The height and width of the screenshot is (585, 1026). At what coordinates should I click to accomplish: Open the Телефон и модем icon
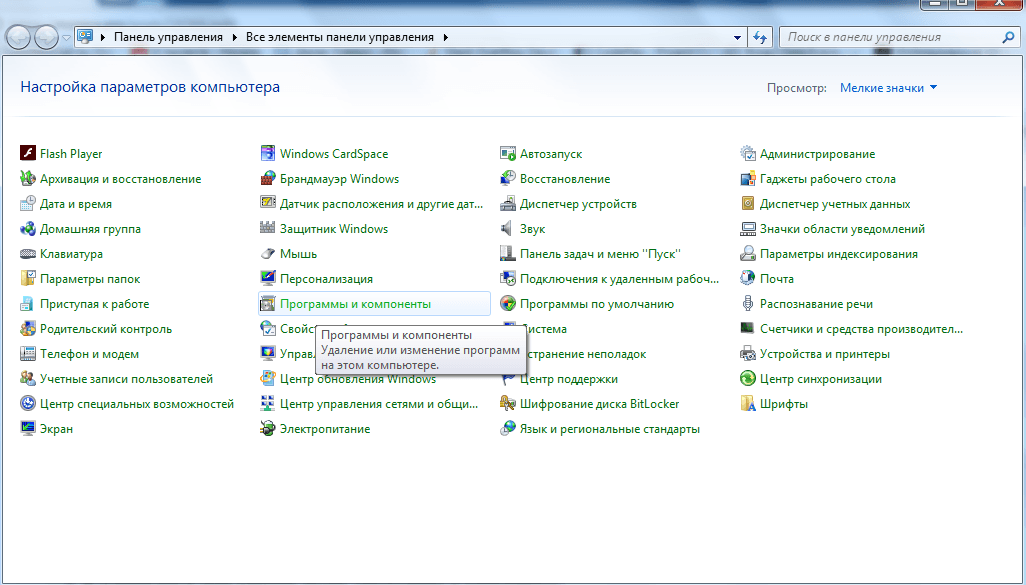(x=27, y=354)
